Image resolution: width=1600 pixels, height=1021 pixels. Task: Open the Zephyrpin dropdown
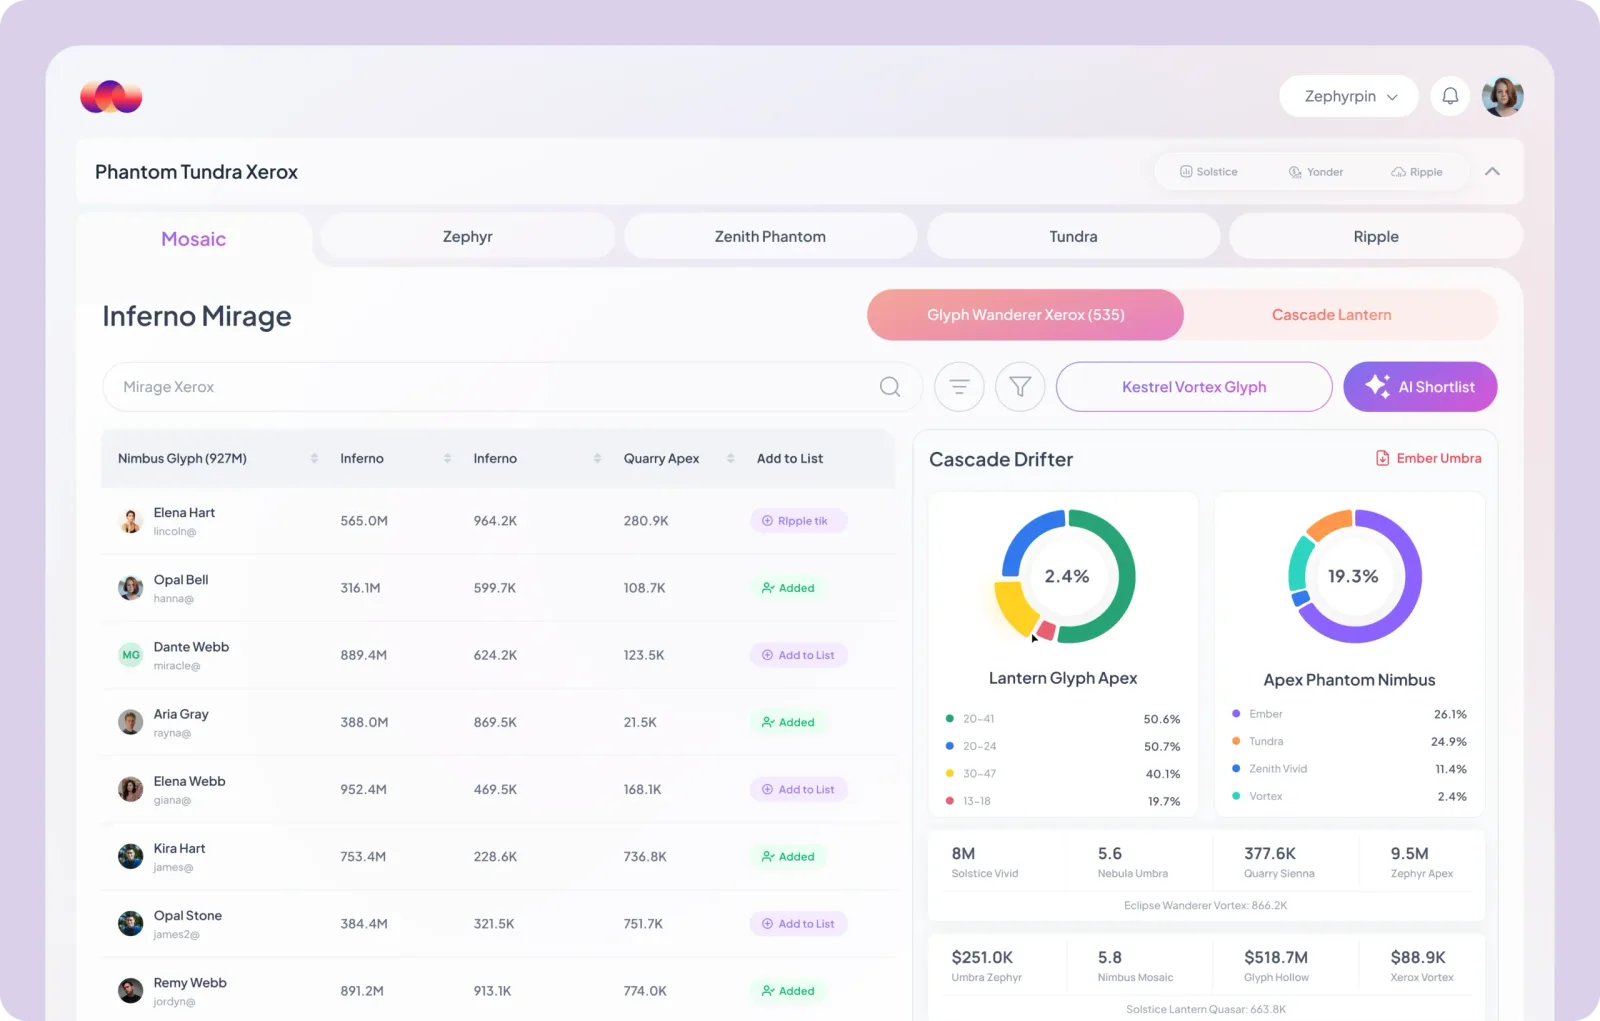[1349, 96]
